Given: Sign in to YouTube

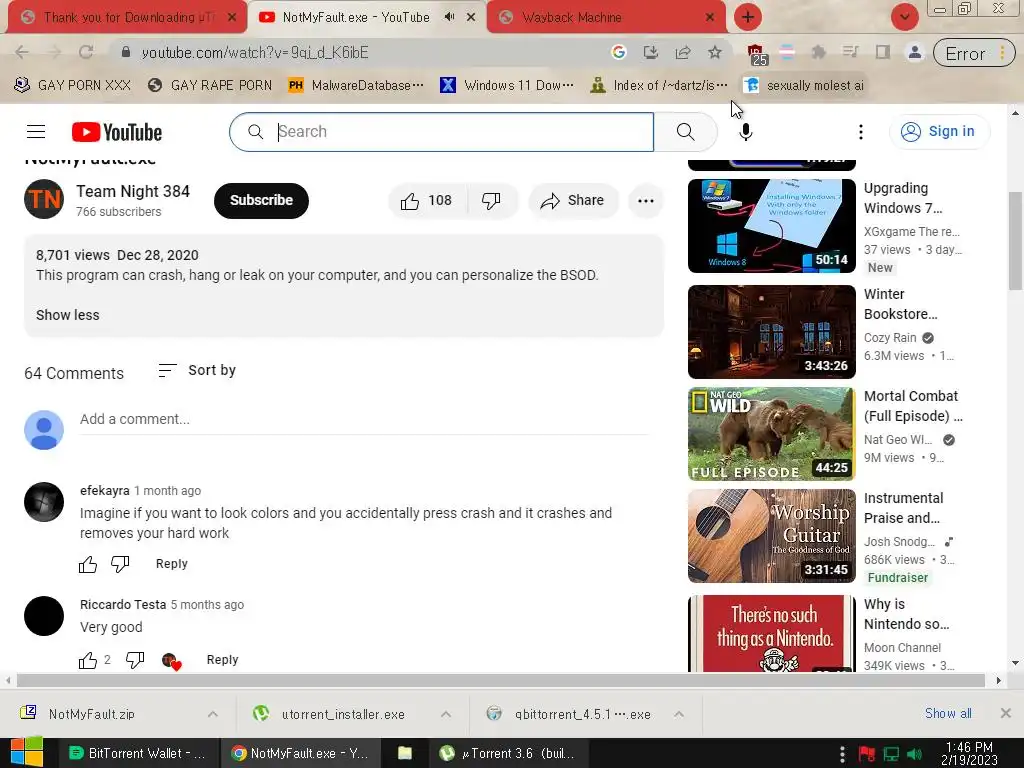Looking at the screenshot, I should pyautogui.click(x=939, y=132).
